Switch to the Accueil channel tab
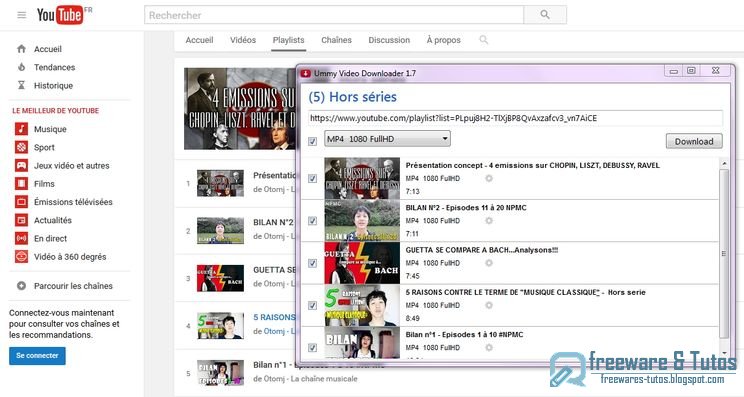Image resolution: width=744 pixels, height=397 pixels. click(199, 40)
